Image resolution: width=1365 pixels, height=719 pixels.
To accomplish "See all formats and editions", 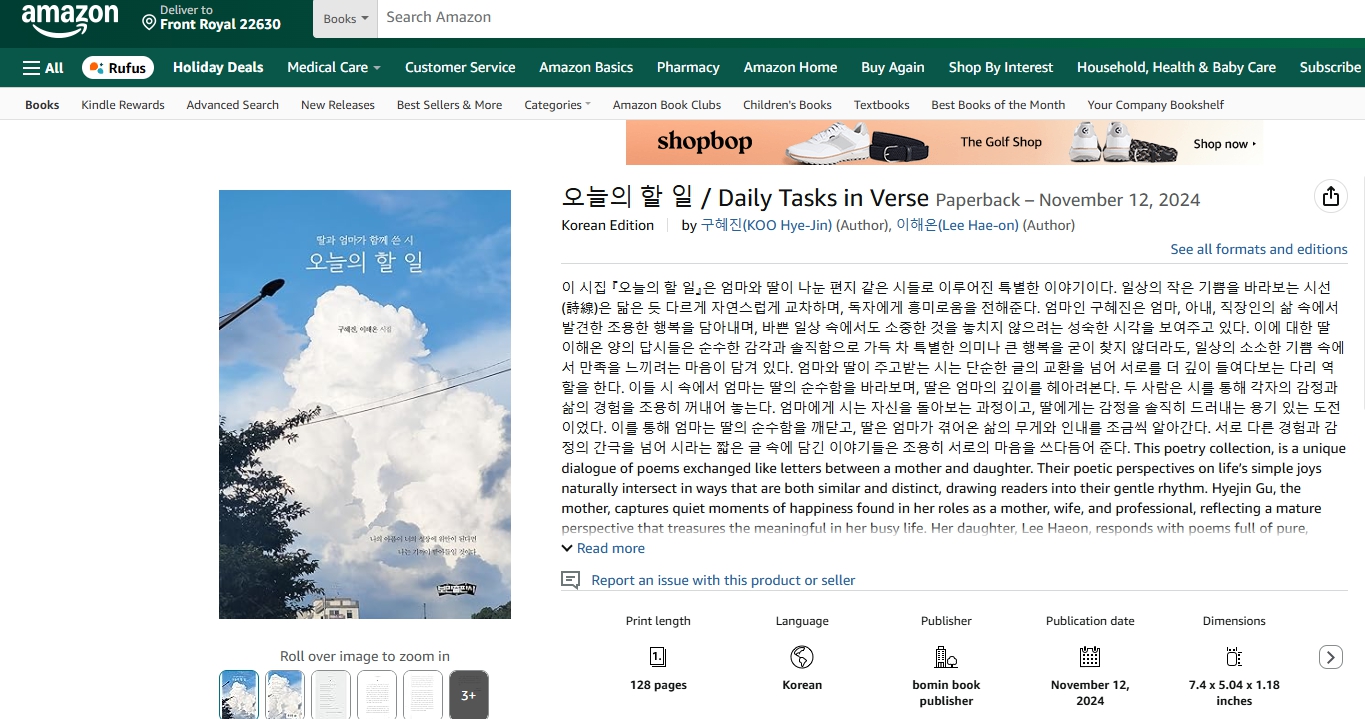I will tap(1259, 249).
